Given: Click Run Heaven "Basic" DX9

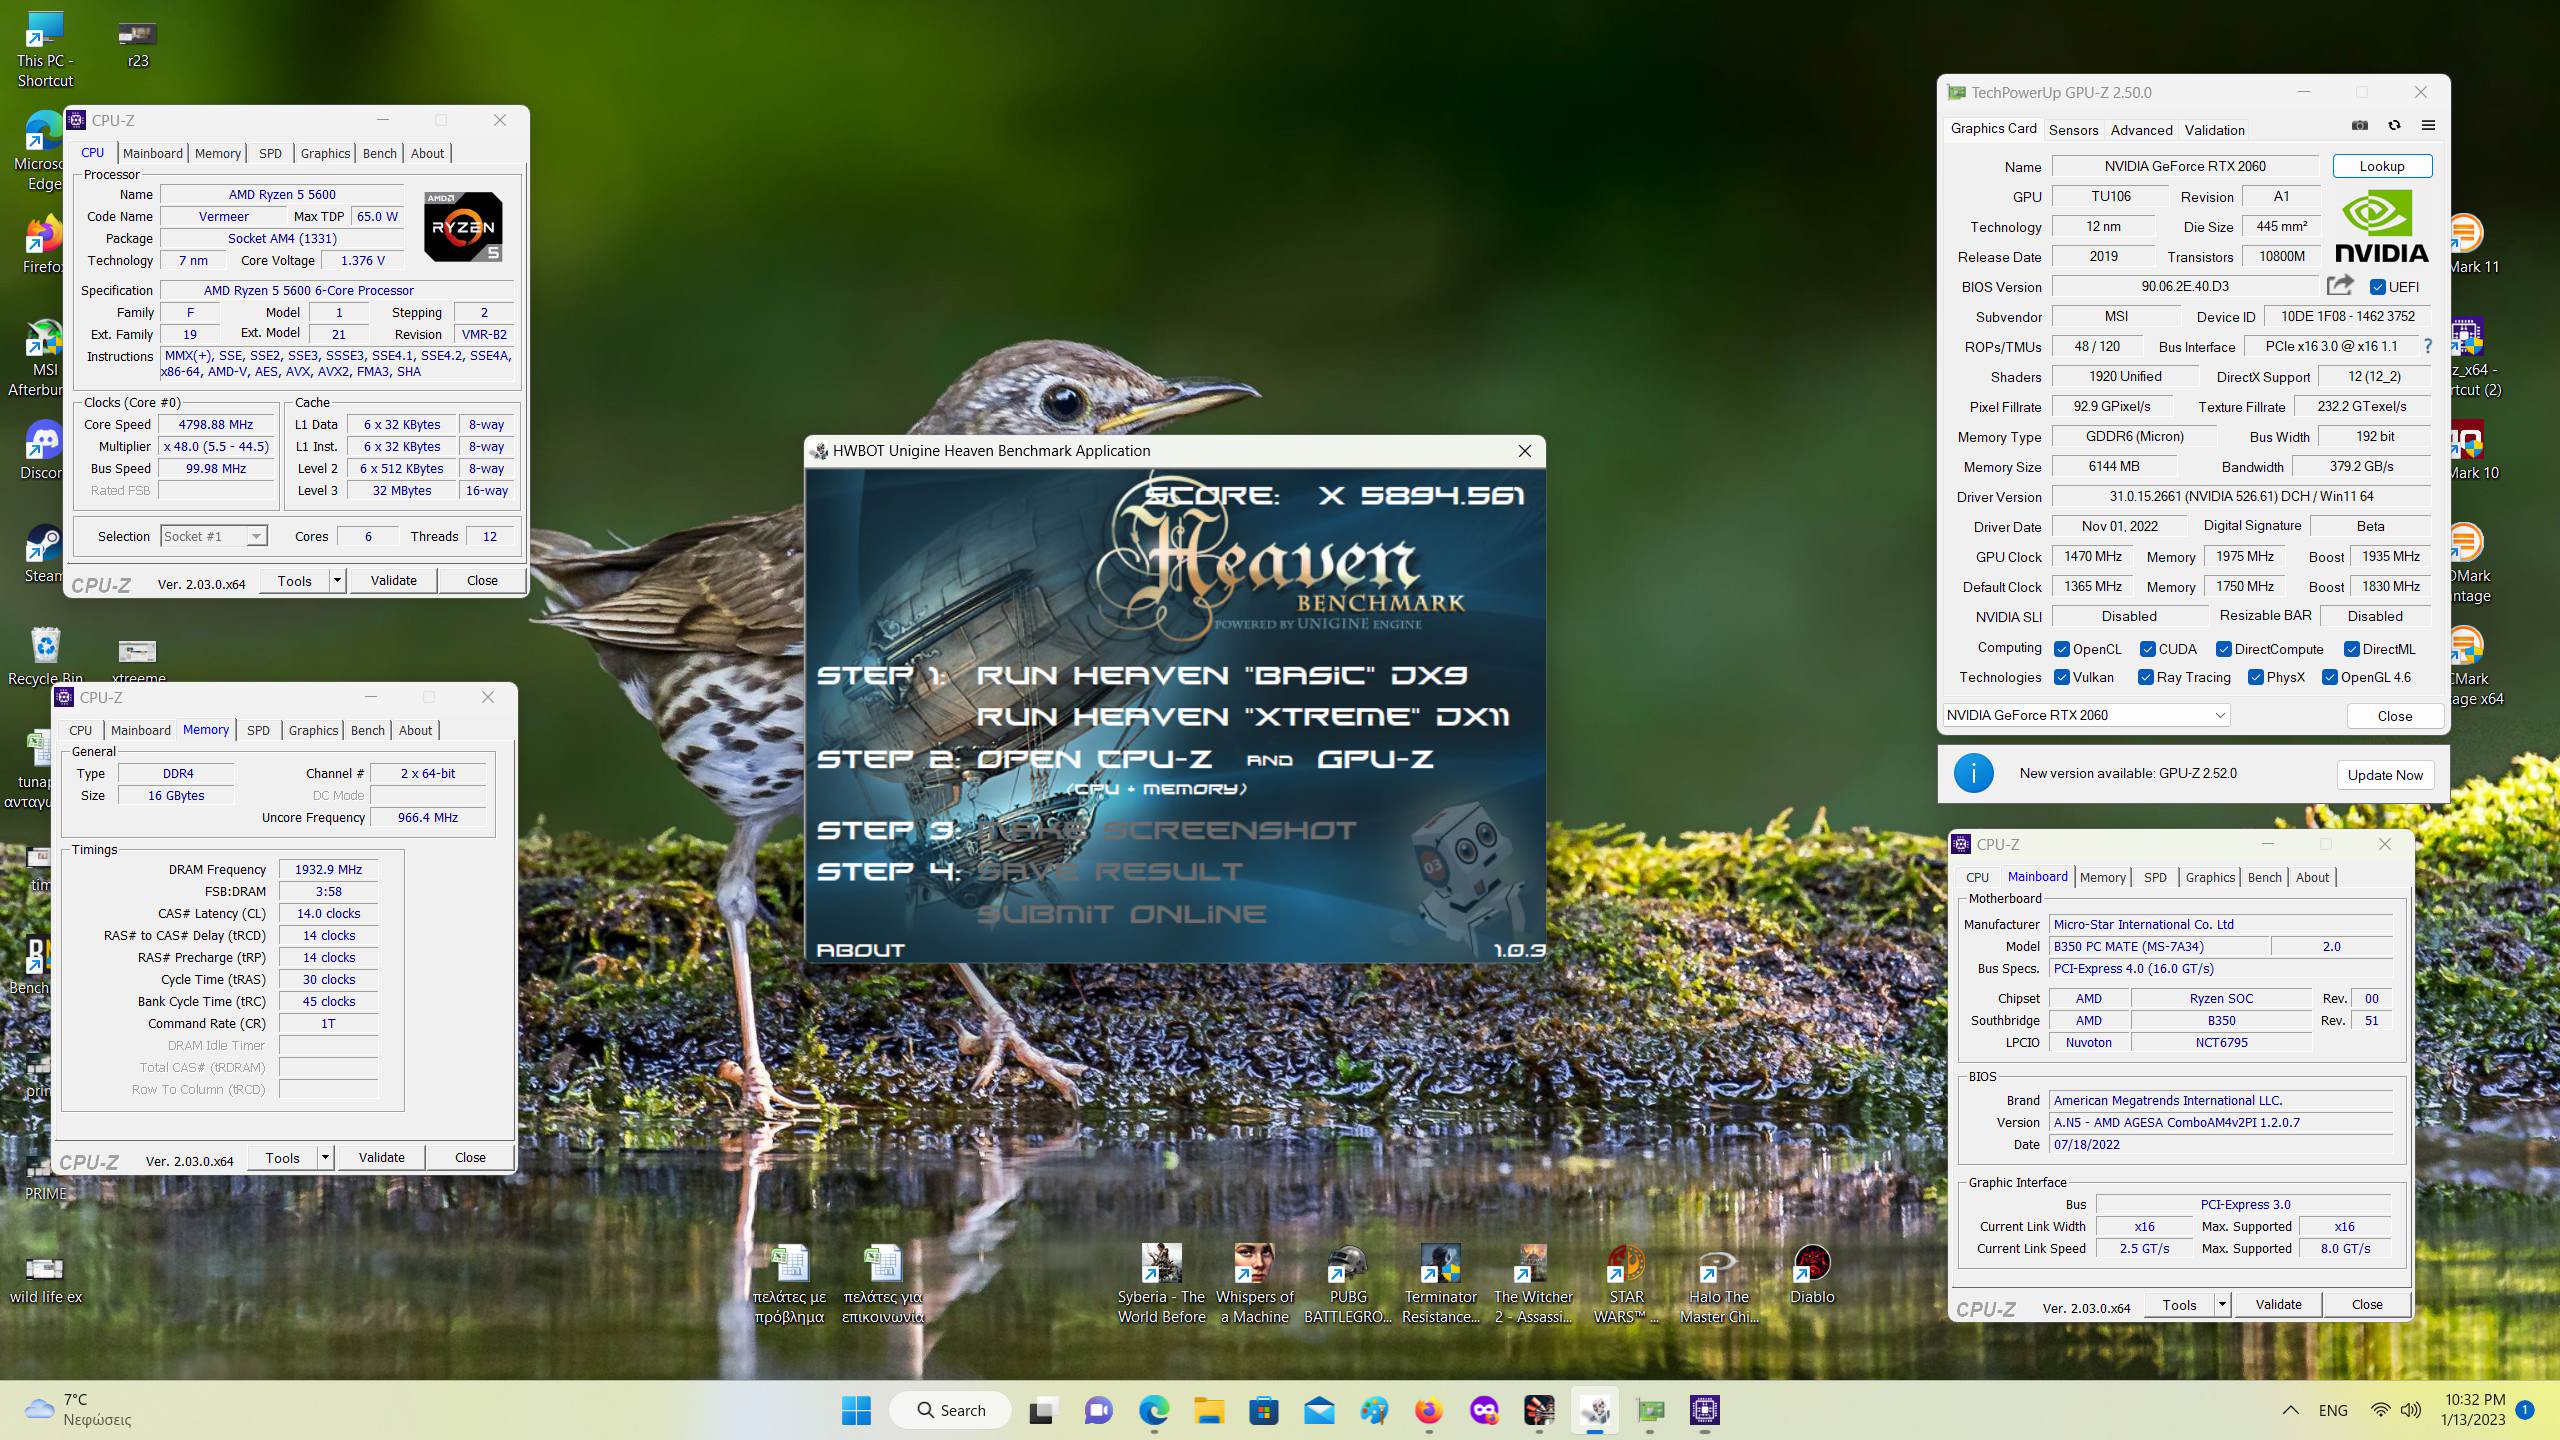Looking at the screenshot, I should point(1221,675).
